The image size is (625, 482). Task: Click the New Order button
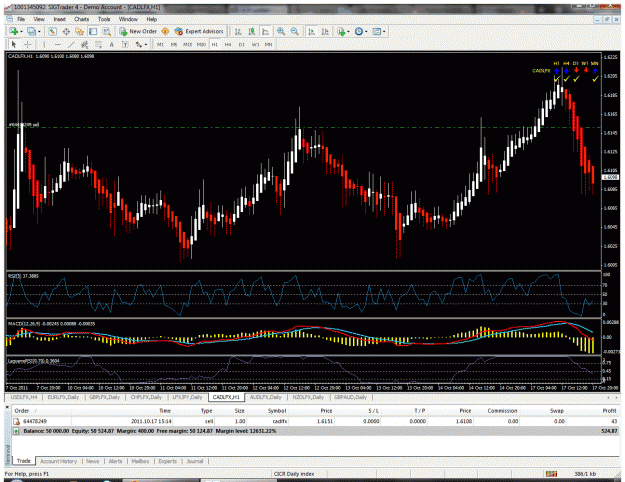[x=138, y=31]
